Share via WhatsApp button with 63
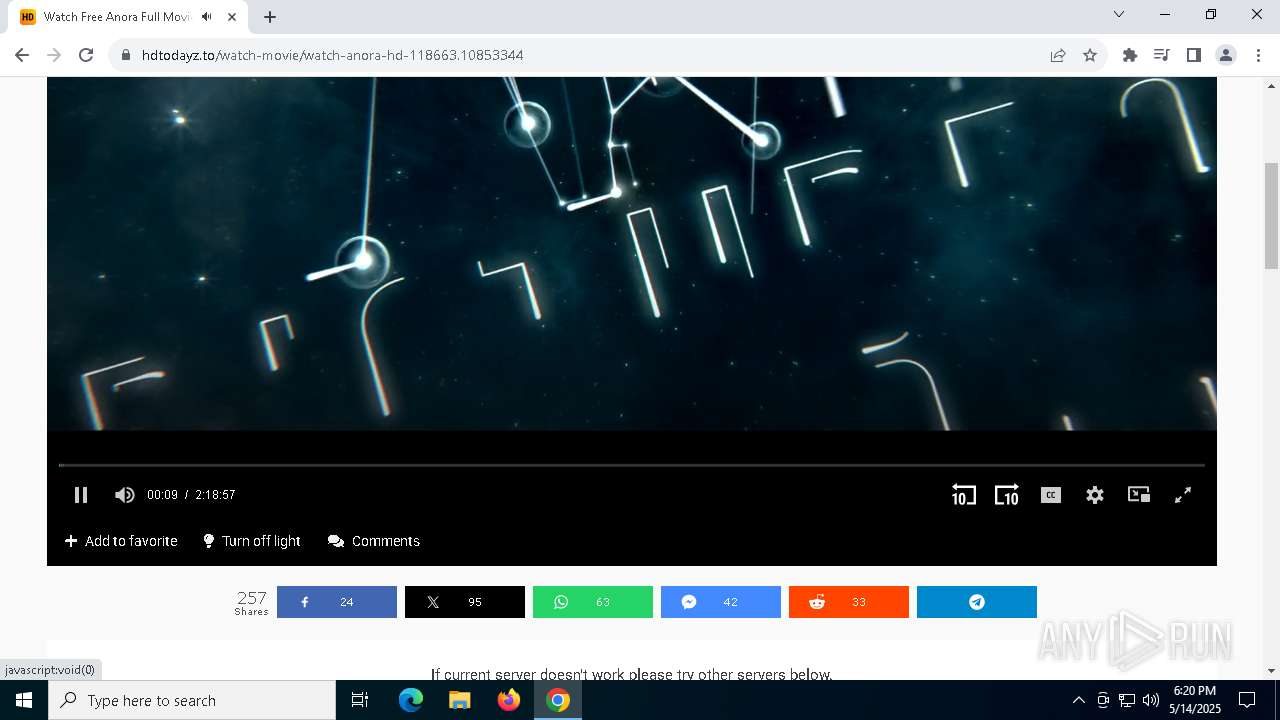Image resolution: width=1280 pixels, height=720 pixels. coord(593,602)
